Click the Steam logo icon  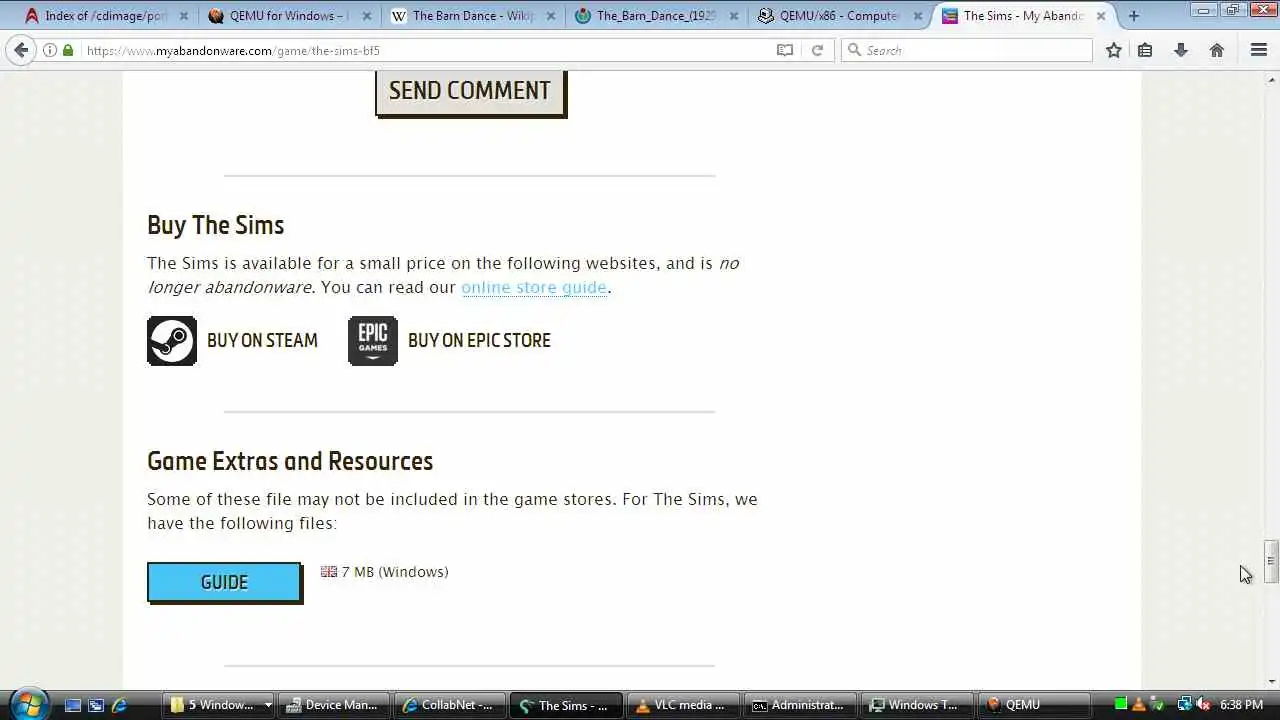coord(172,341)
